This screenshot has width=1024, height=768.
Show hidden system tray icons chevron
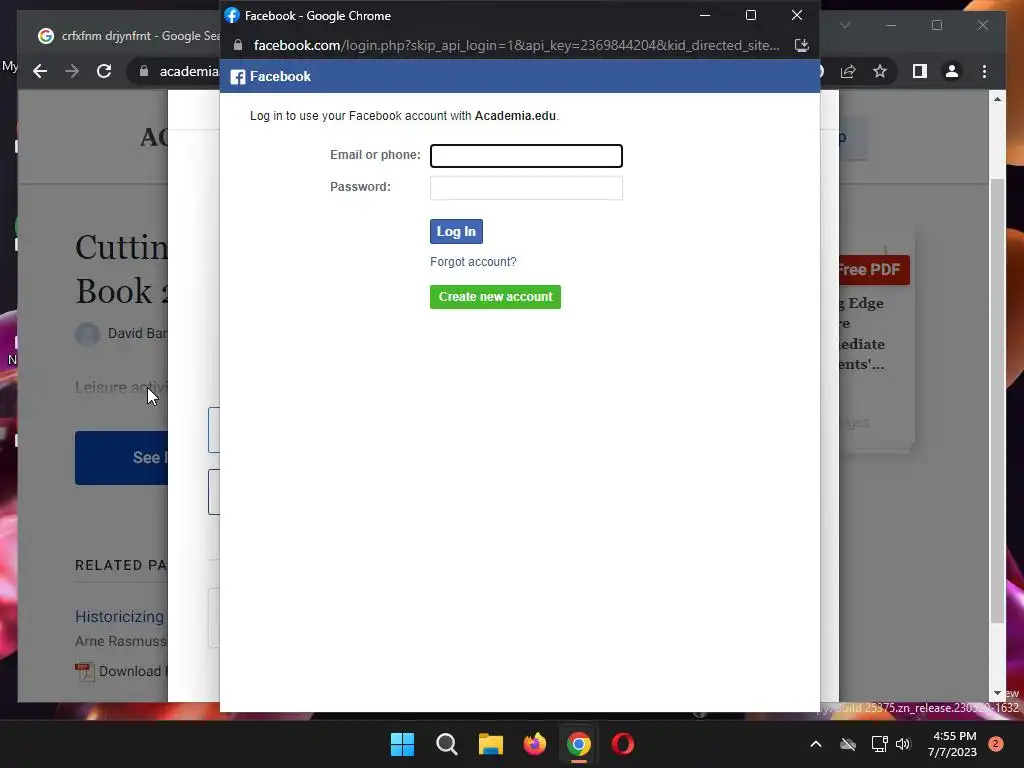816,744
